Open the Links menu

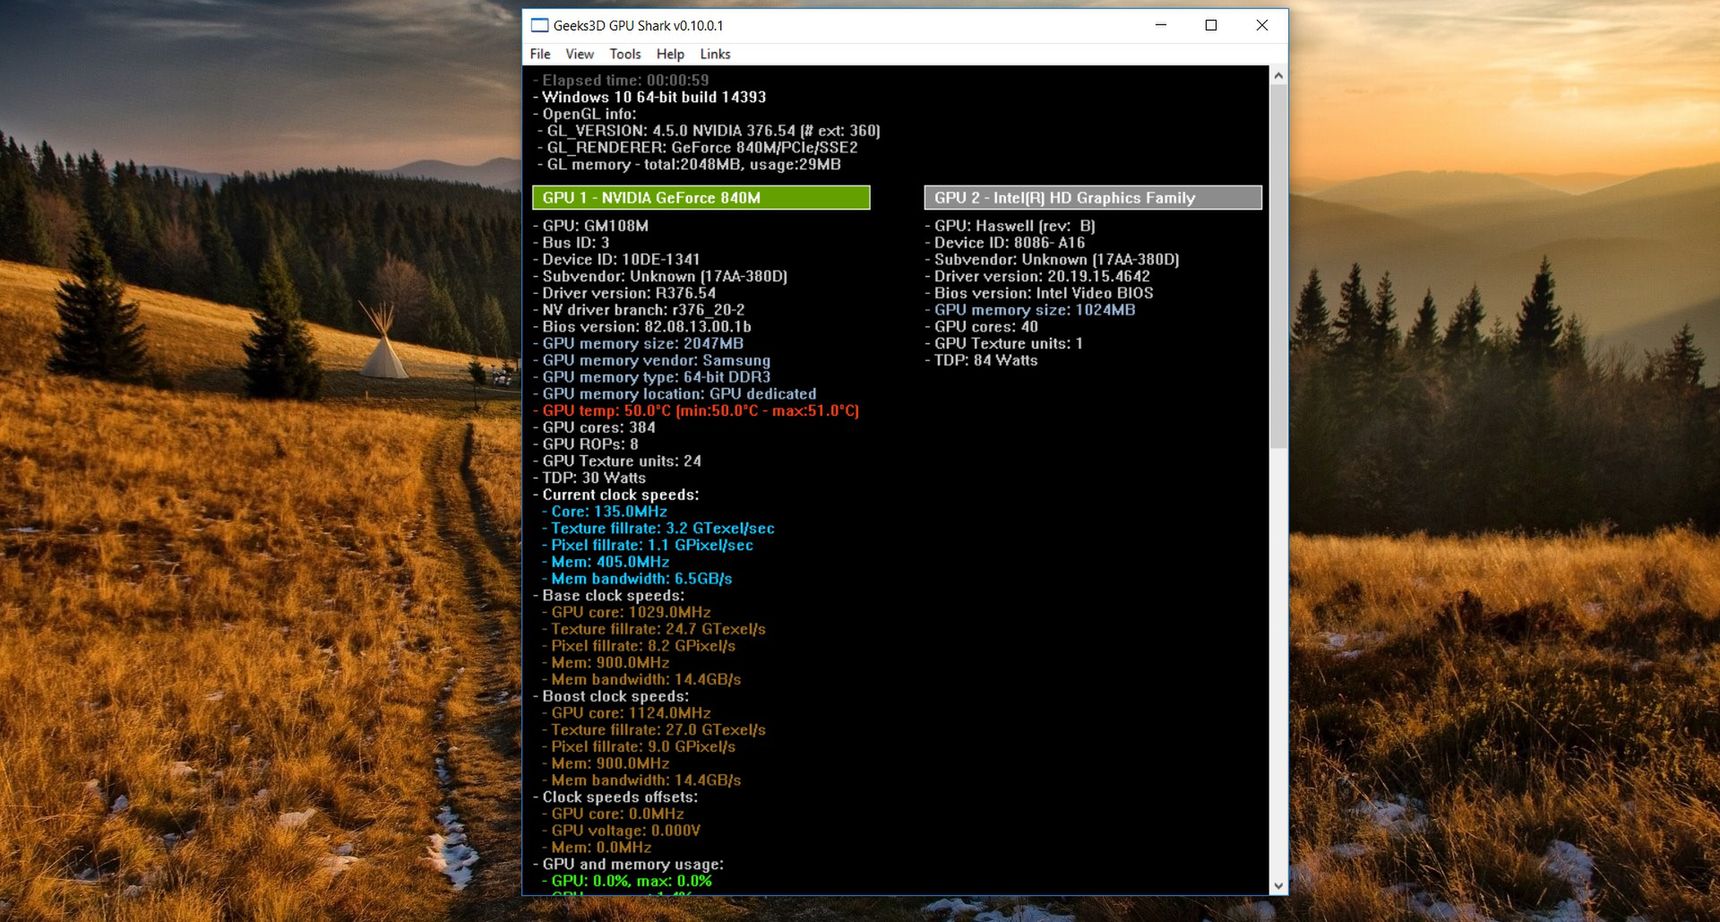715,54
